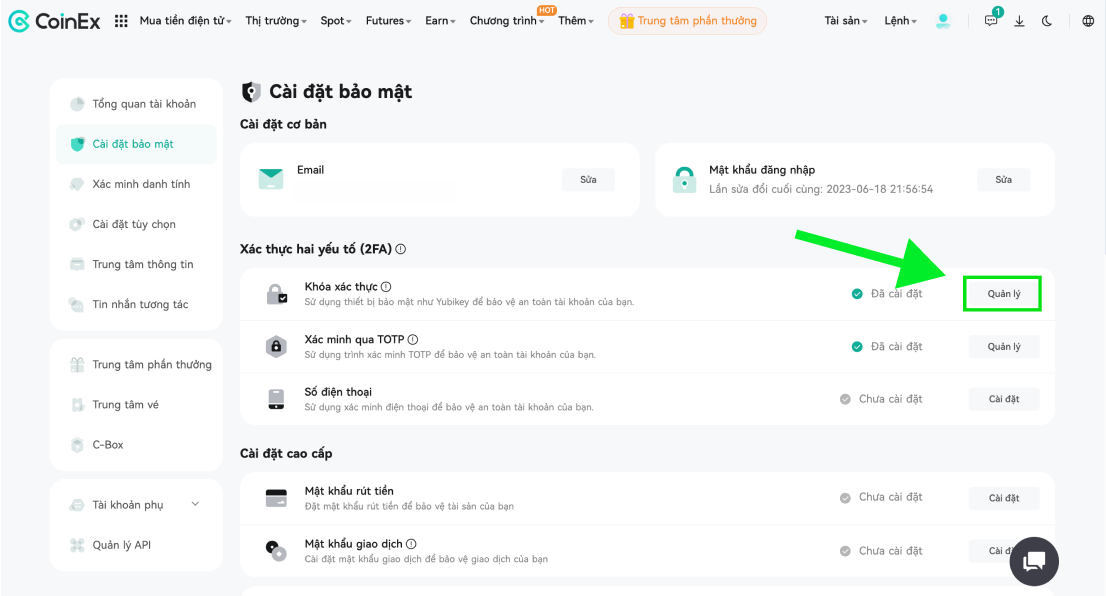Open the Tài sản dropdown menu
This screenshot has width=1106, height=596.
point(846,21)
